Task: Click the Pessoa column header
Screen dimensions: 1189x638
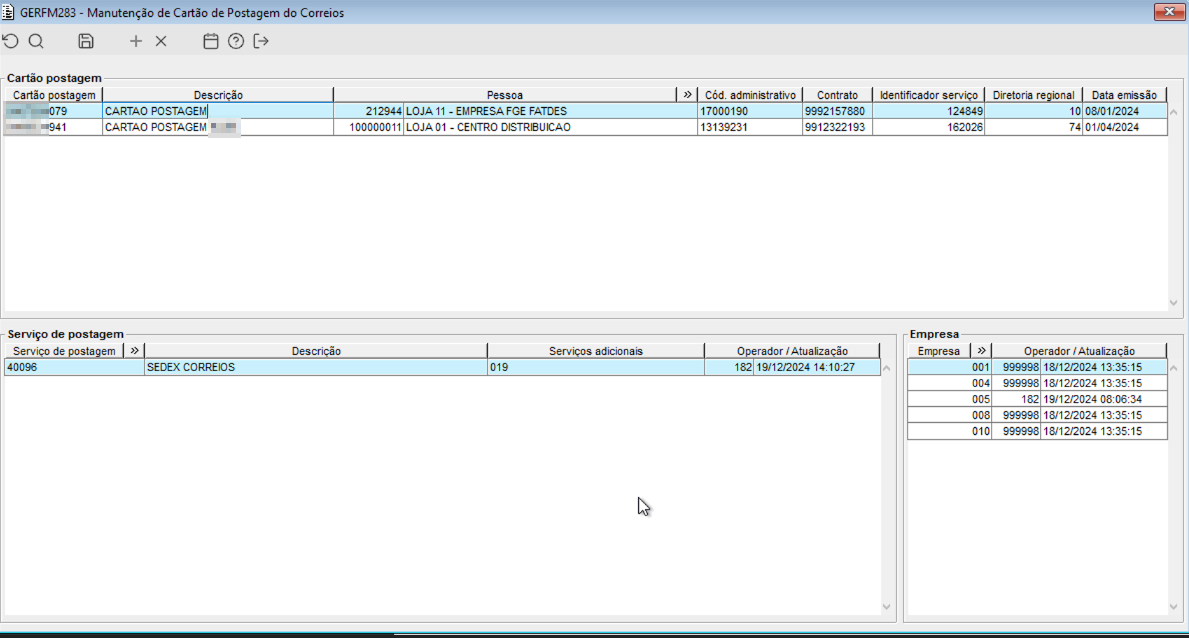Action: (x=505, y=95)
